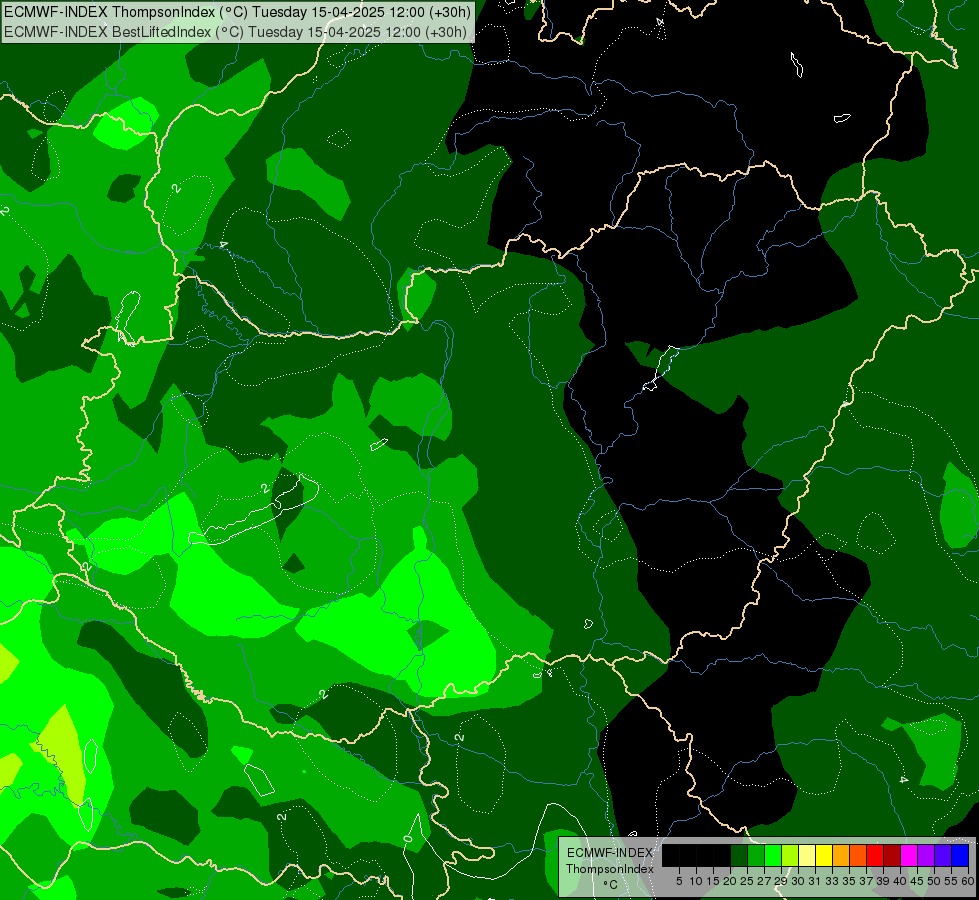Click the legend tick value 31
The width and height of the screenshot is (979, 900).
pos(815,881)
